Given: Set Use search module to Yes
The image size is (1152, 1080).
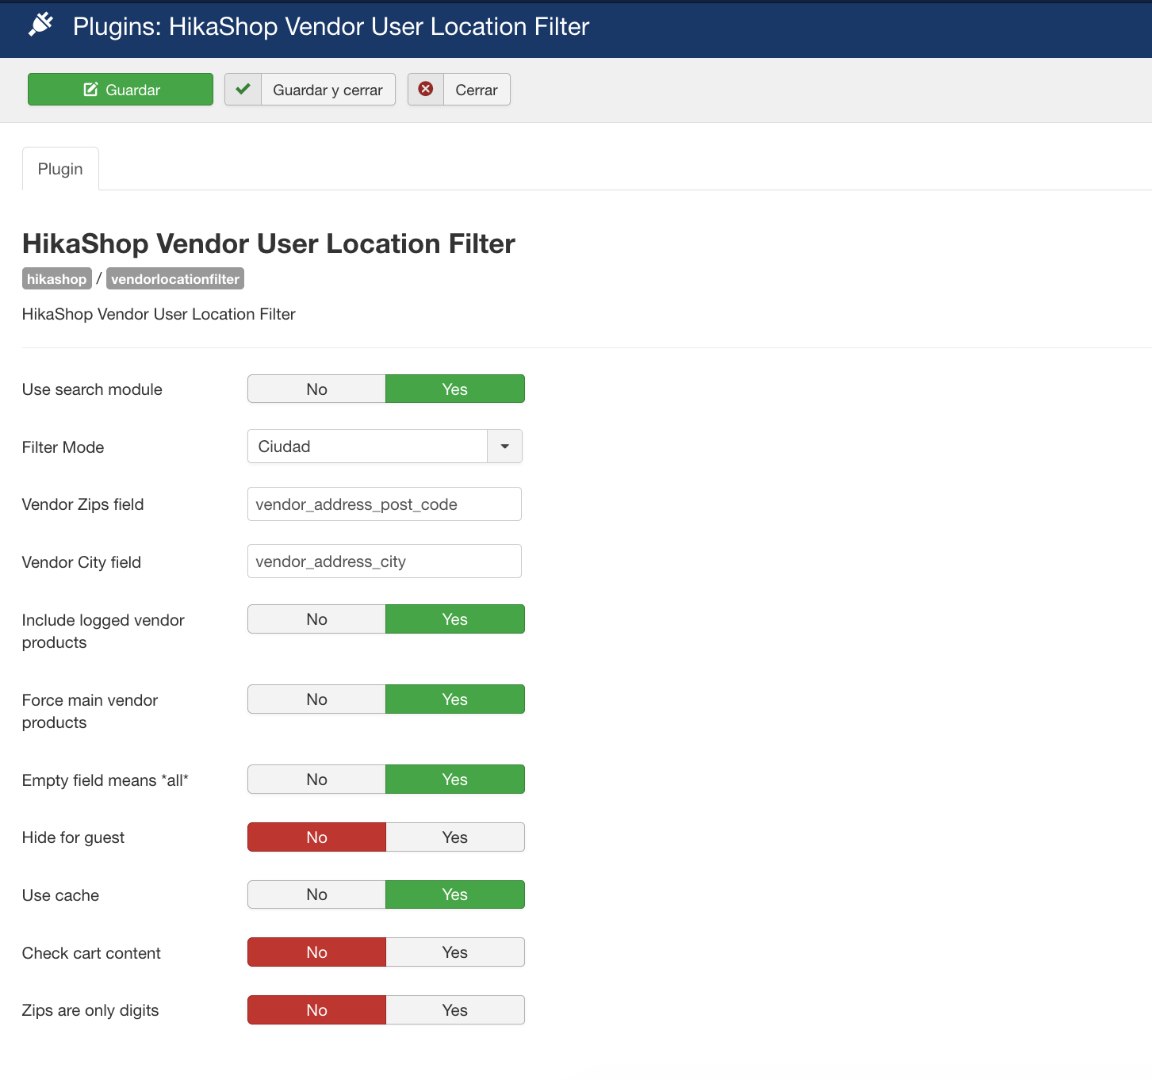Looking at the screenshot, I should pyautogui.click(x=455, y=389).
